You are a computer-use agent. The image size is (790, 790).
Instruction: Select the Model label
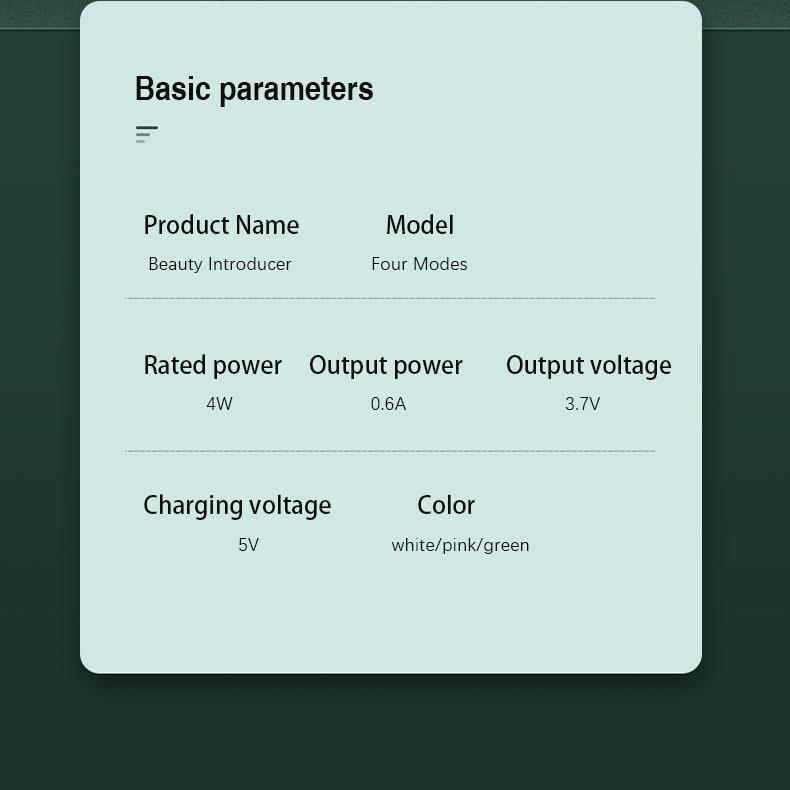(420, 225)
